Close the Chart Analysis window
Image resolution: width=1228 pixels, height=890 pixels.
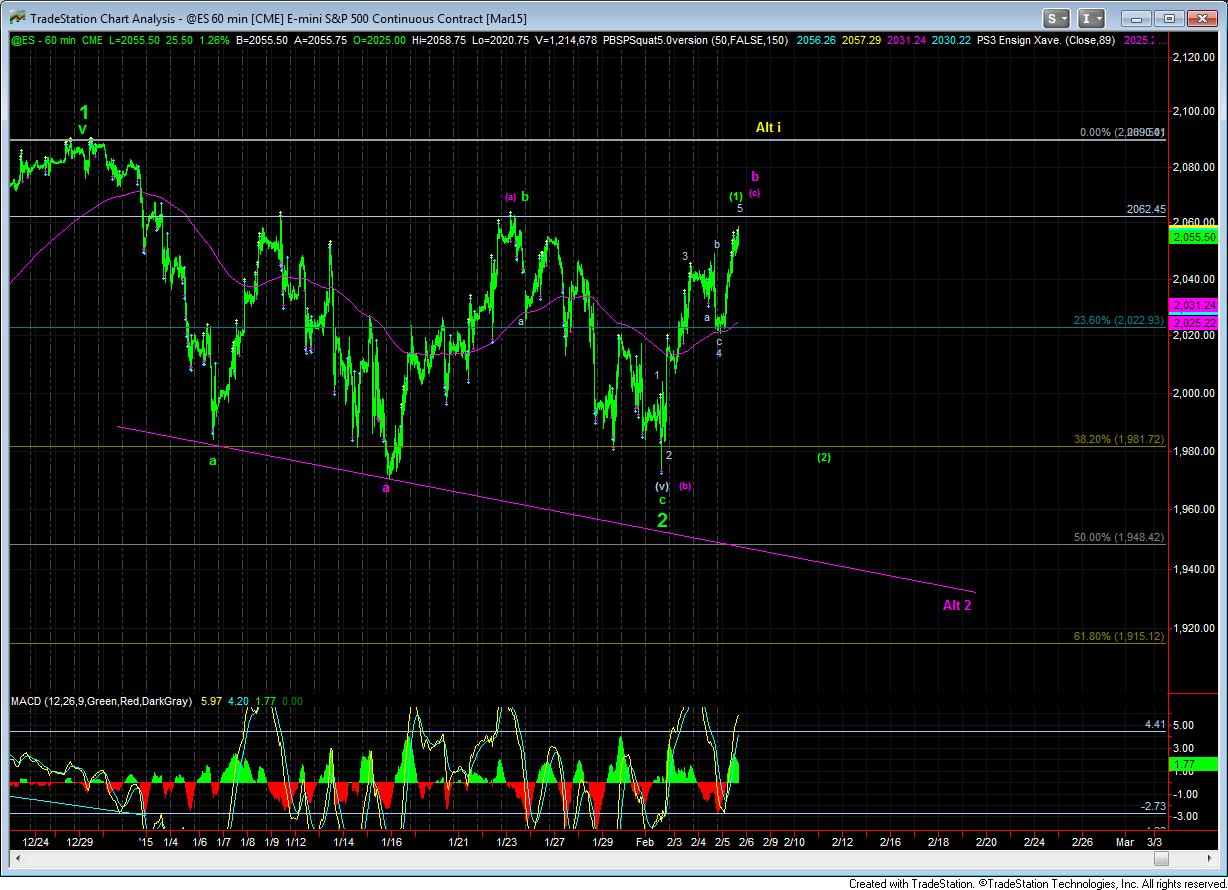1203,18
